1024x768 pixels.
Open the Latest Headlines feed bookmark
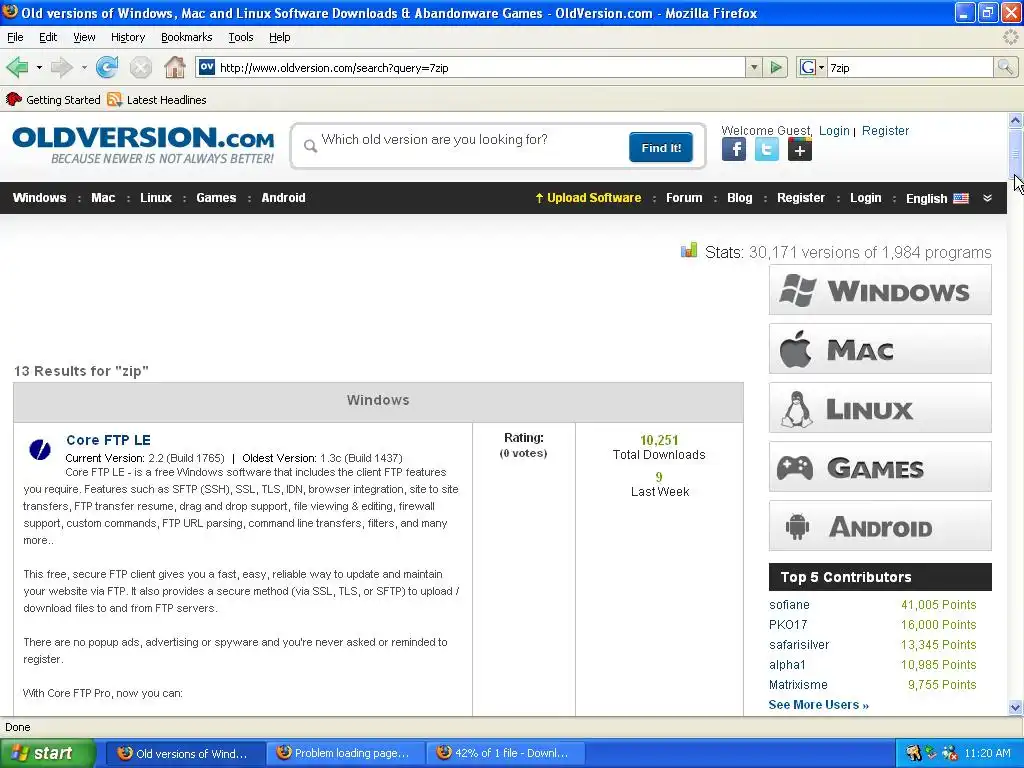click(157, 100)
